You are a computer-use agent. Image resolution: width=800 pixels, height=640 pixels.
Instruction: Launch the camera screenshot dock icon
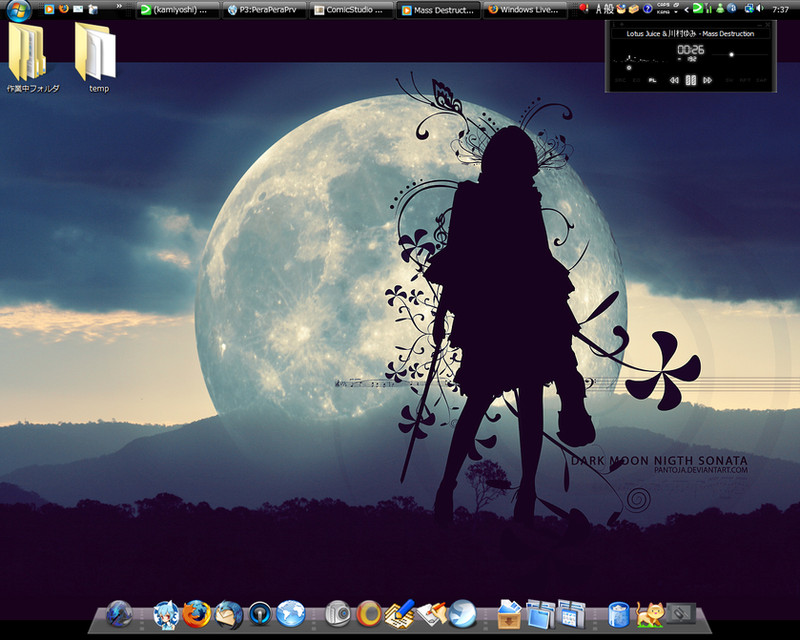coord(338,613)
